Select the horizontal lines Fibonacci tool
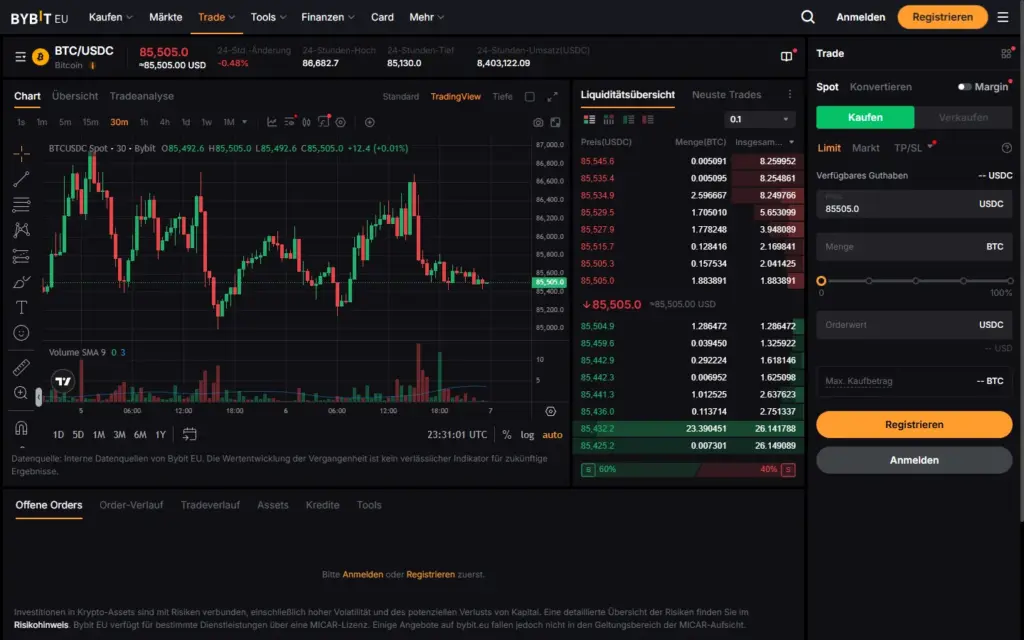 21,204
